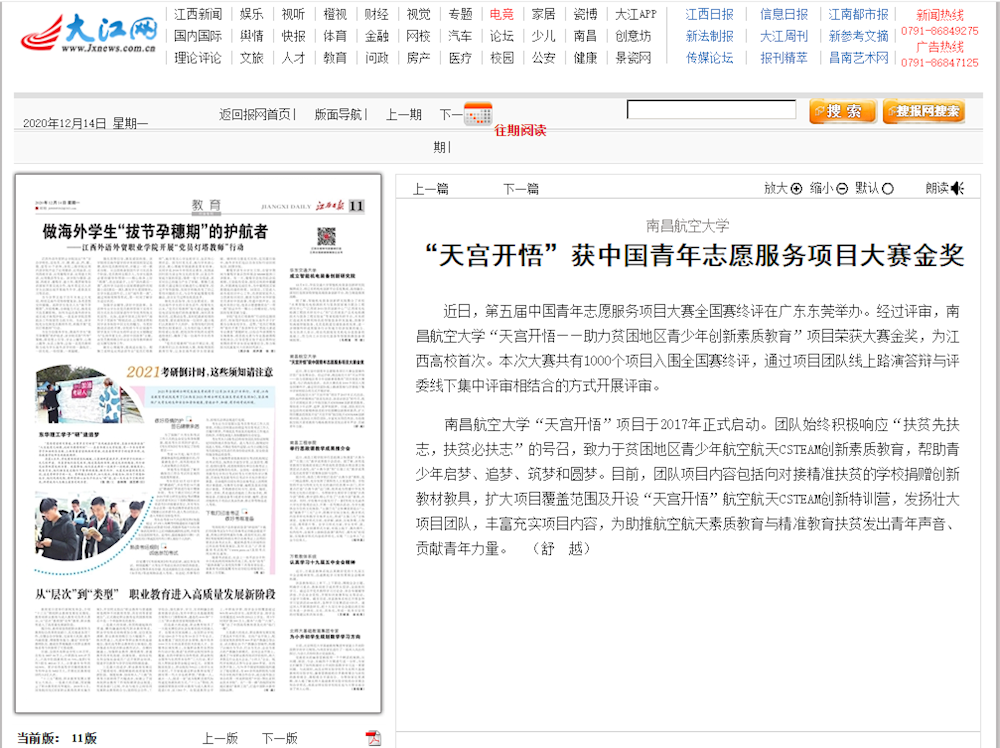Click headline 做海外学生拔节孕穗期的护航者 on page thumbnail
Viewport: 1000px width, 748px height.
coord(154,231)
